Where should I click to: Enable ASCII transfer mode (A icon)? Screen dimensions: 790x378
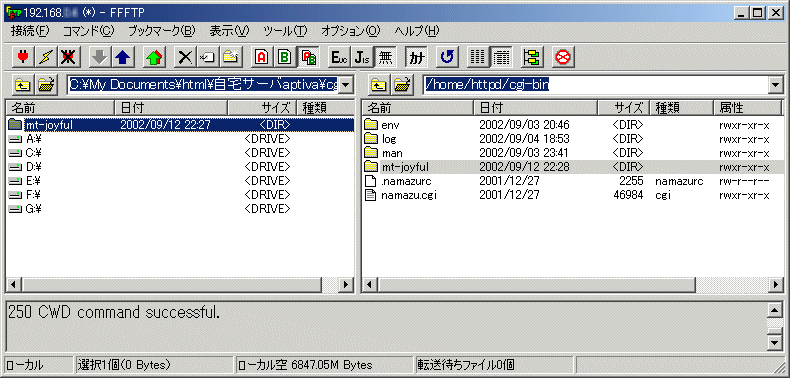(261, 57)
